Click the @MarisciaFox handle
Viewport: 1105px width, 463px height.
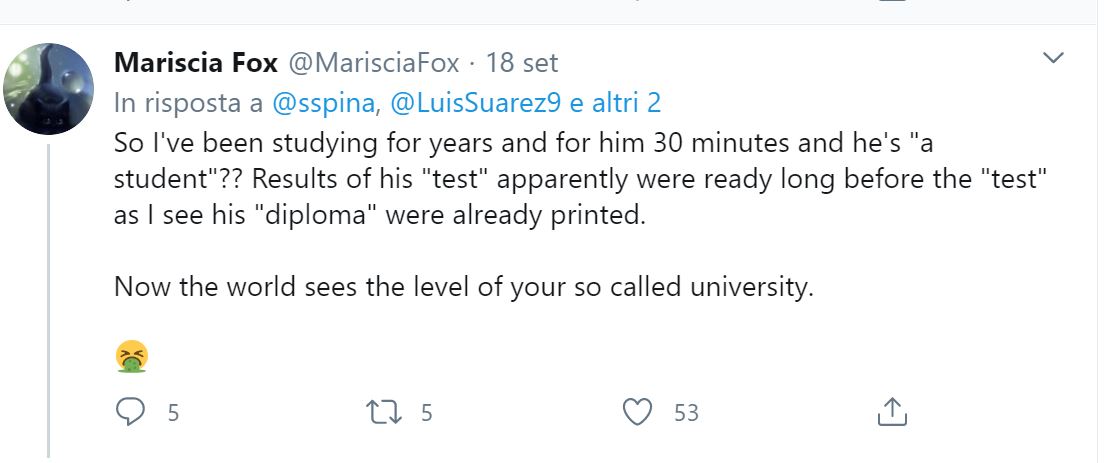tap(372, 63)
